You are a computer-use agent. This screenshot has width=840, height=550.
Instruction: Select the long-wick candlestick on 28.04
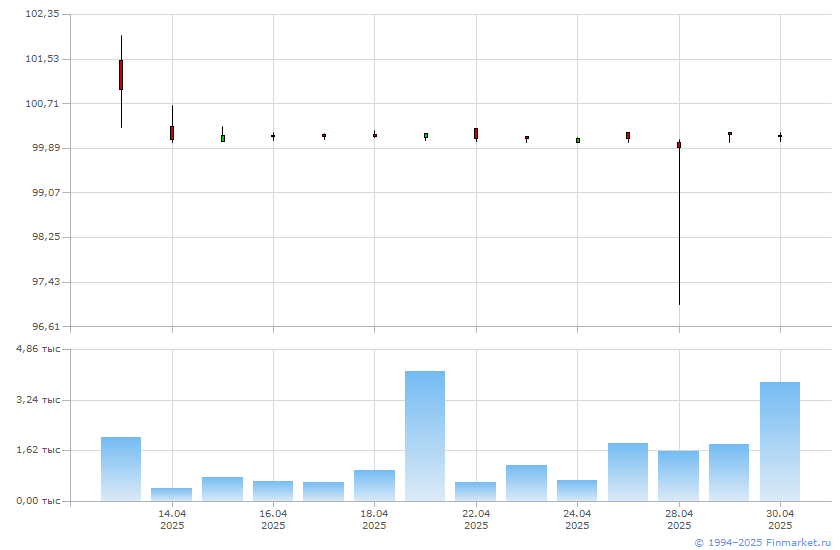tap(679, 222)
